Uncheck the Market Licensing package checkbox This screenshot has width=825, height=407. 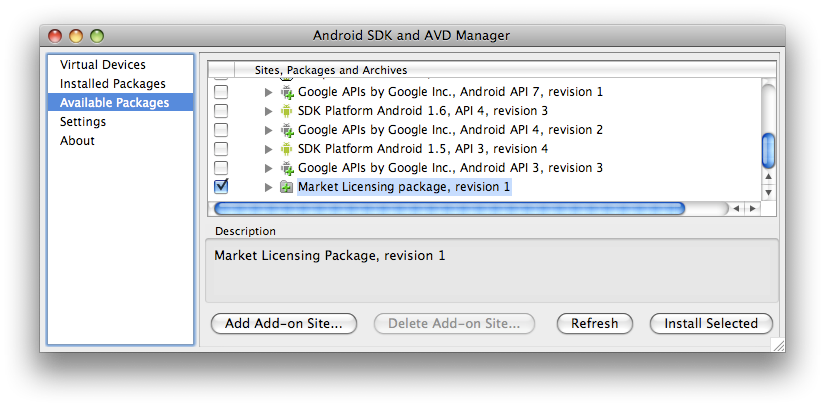click(x=221, y=186)
